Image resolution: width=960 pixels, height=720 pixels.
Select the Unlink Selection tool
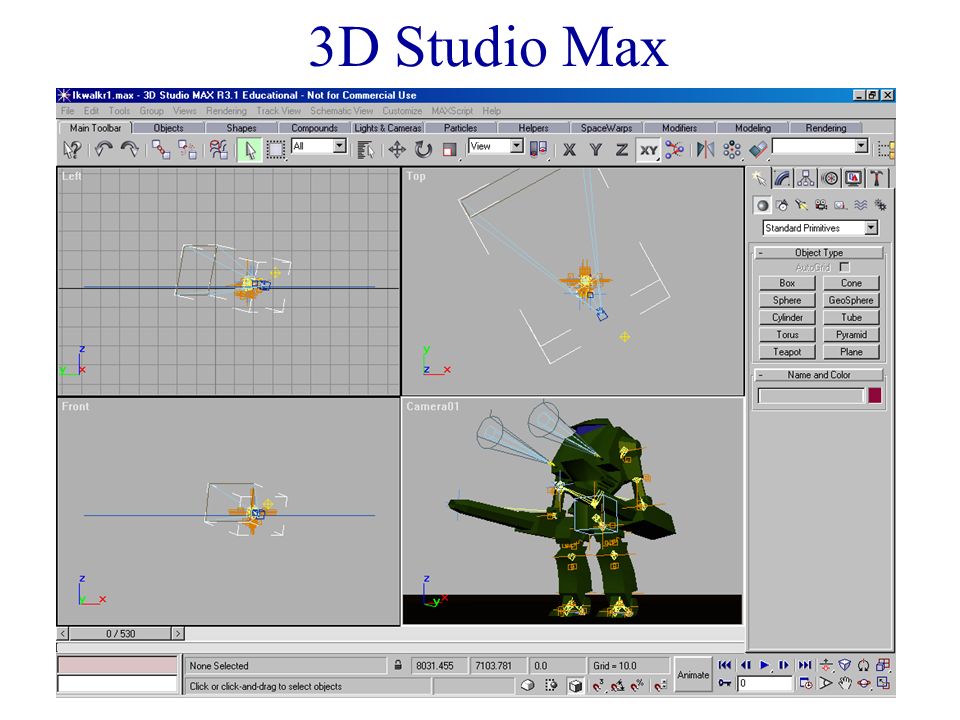[187, 149]
